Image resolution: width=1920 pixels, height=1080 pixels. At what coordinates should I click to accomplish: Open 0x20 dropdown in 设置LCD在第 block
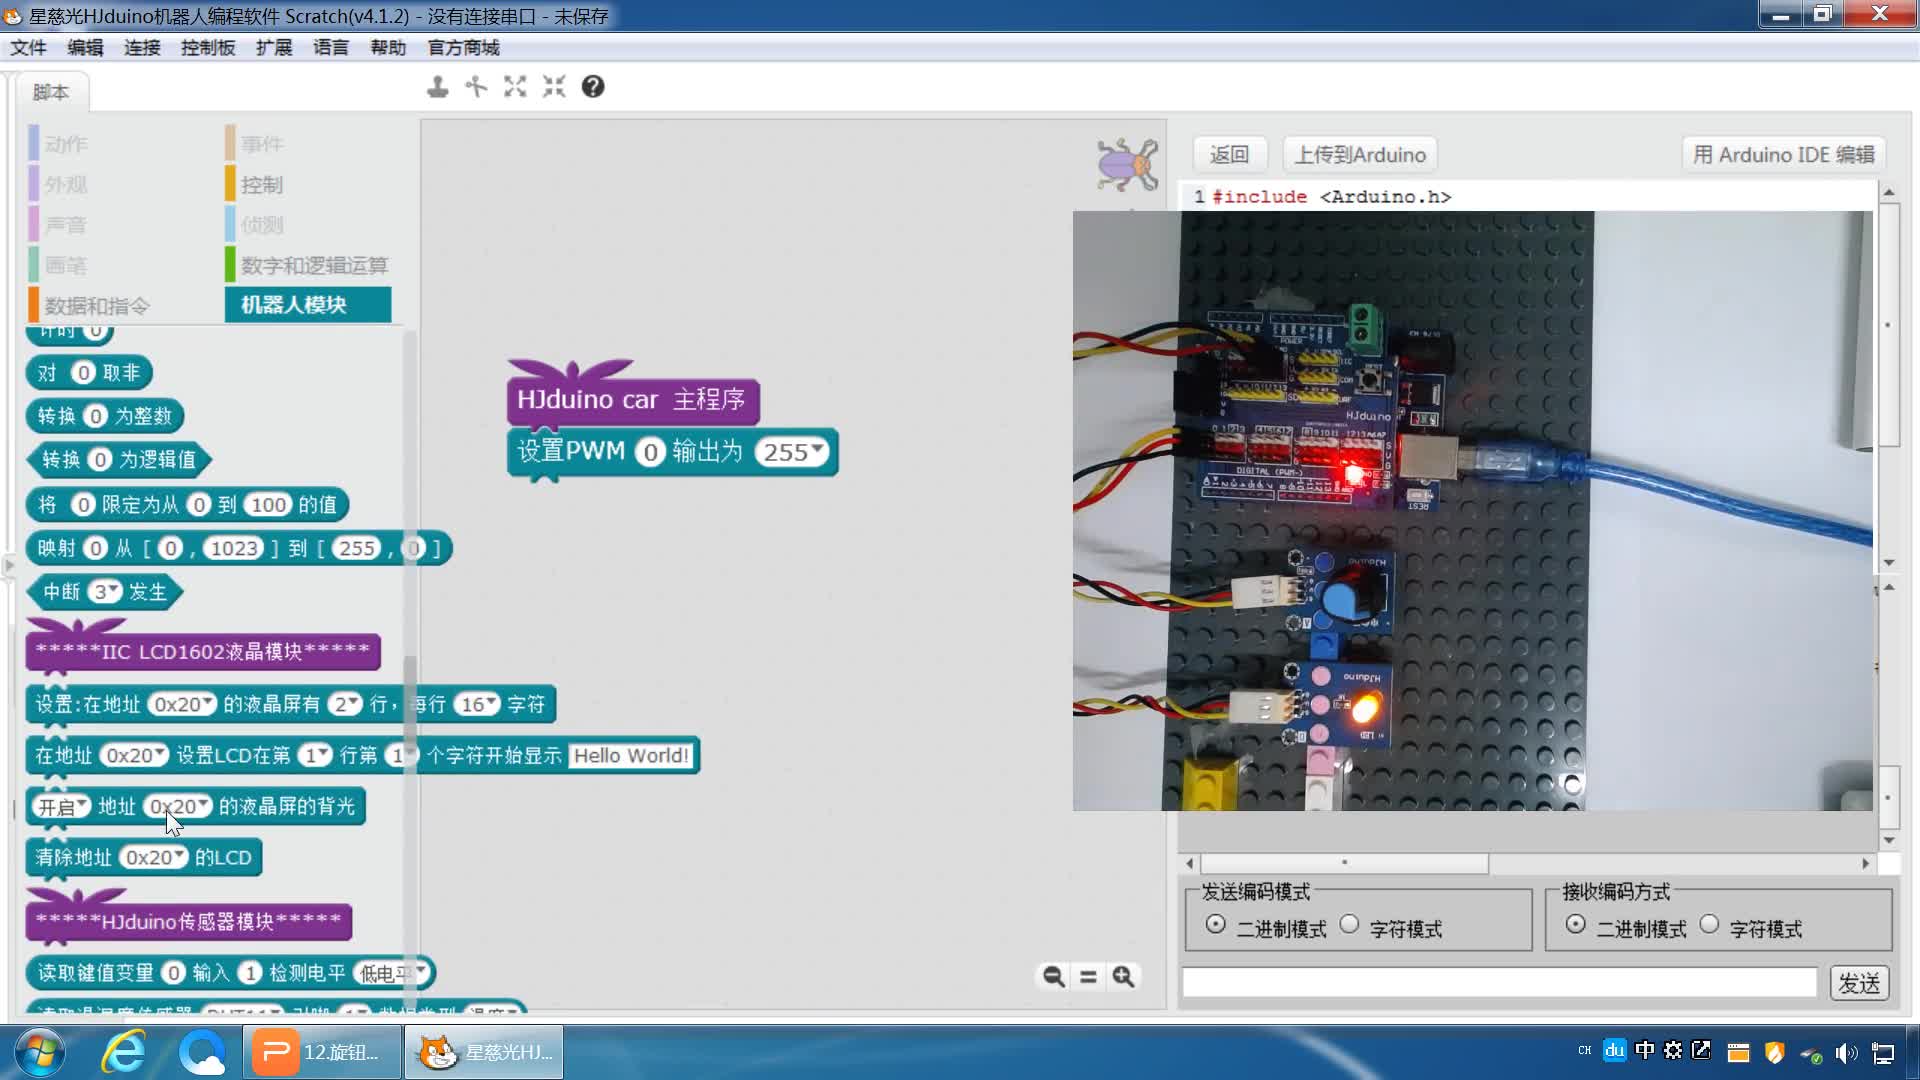coord(134,756)
